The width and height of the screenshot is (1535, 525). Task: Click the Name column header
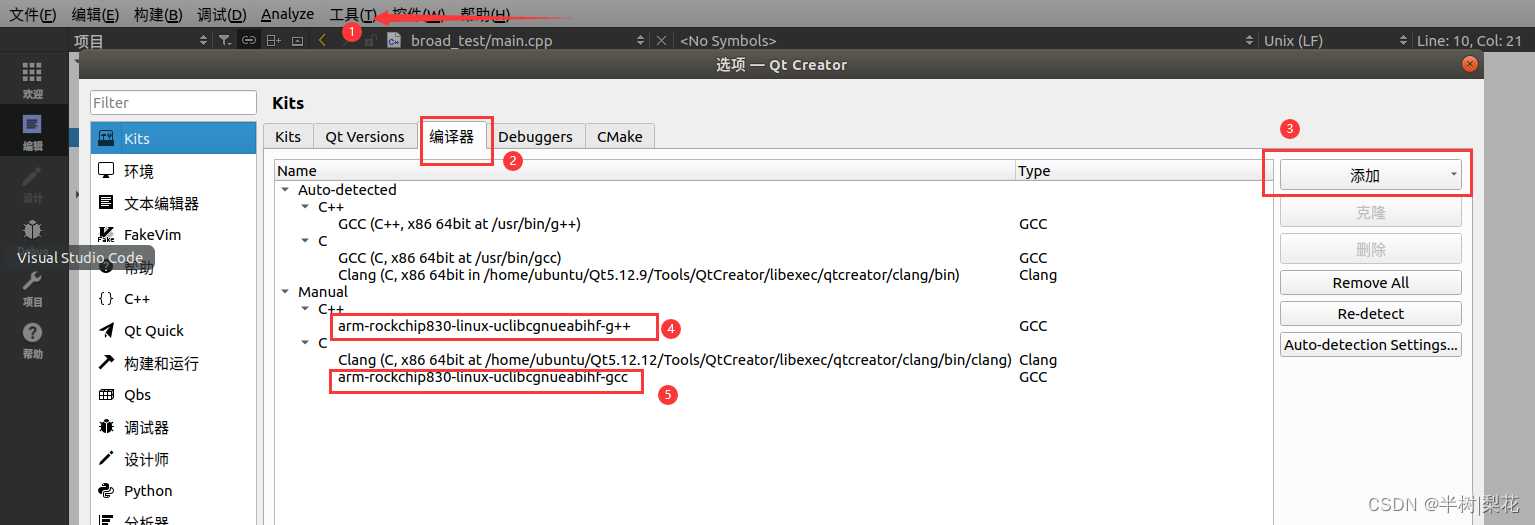(x=645, y=171)
